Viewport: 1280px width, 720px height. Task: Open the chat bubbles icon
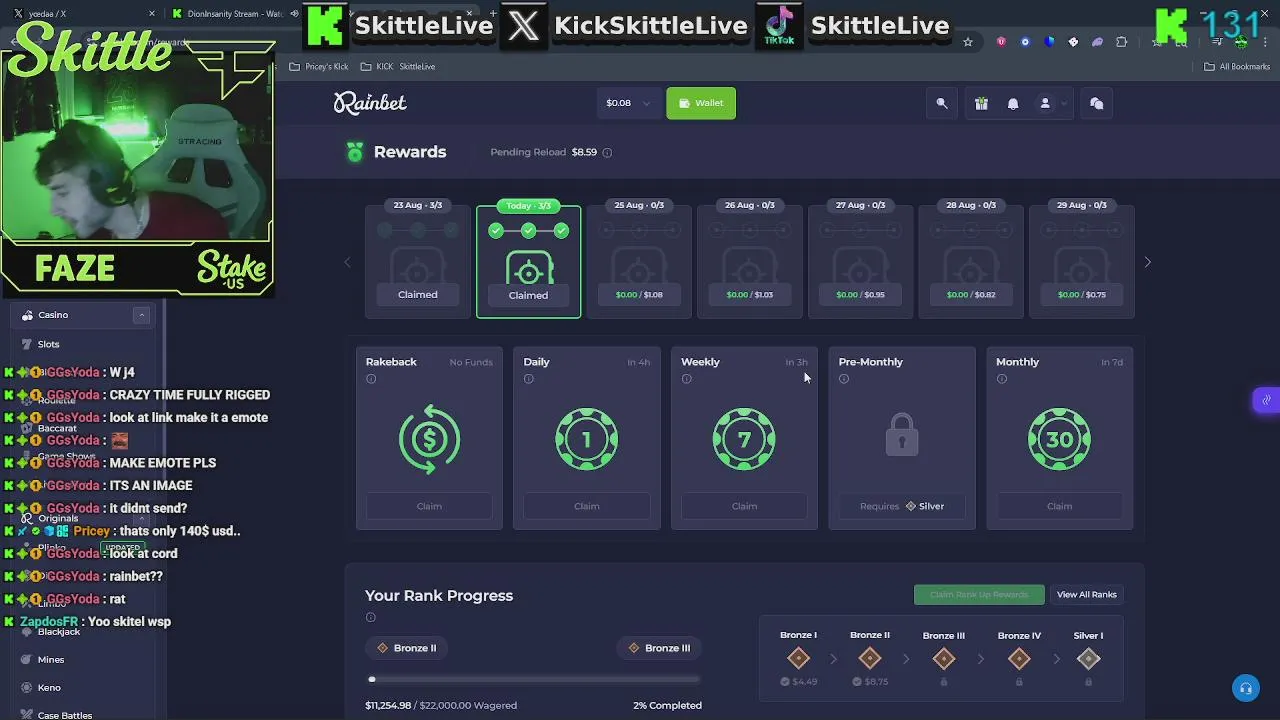coord(1097,103)
